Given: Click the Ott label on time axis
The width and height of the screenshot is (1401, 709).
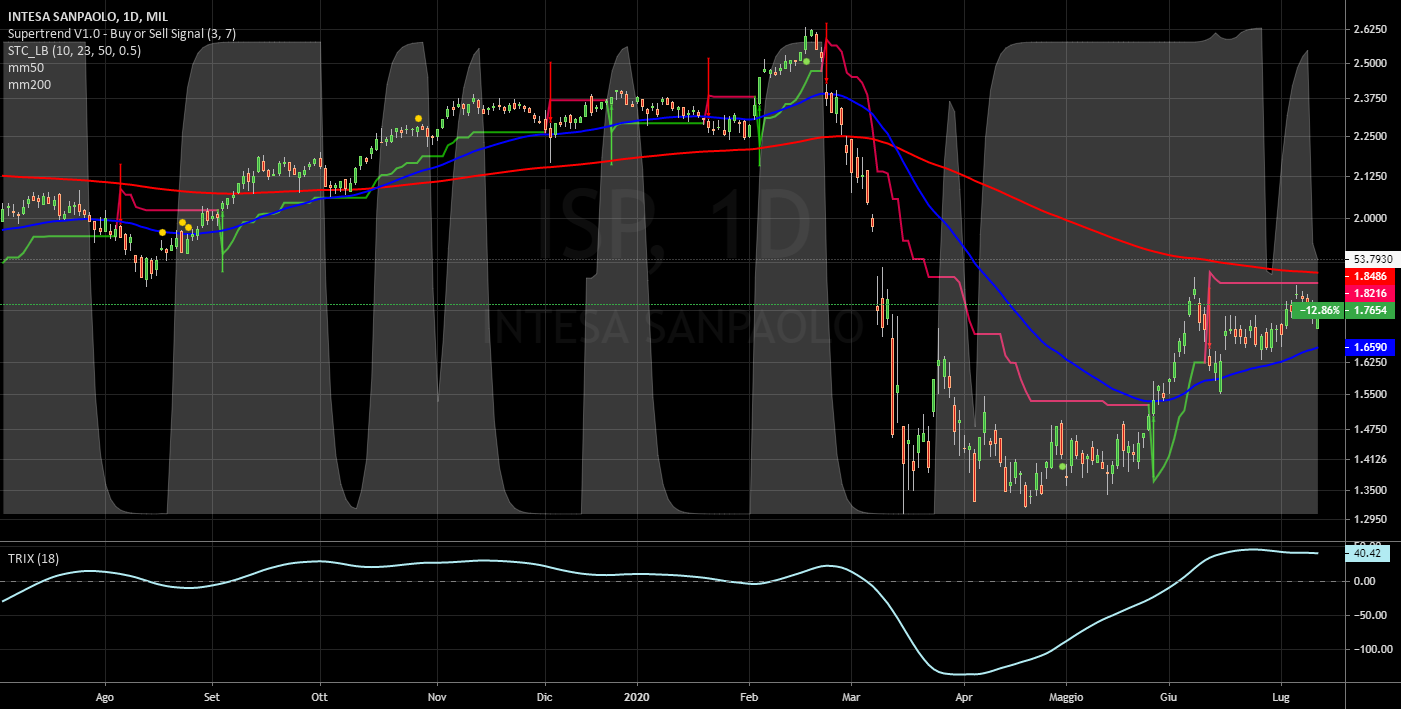Looking at the screenshot, I should pyautogui.click(x=319, y=696).
